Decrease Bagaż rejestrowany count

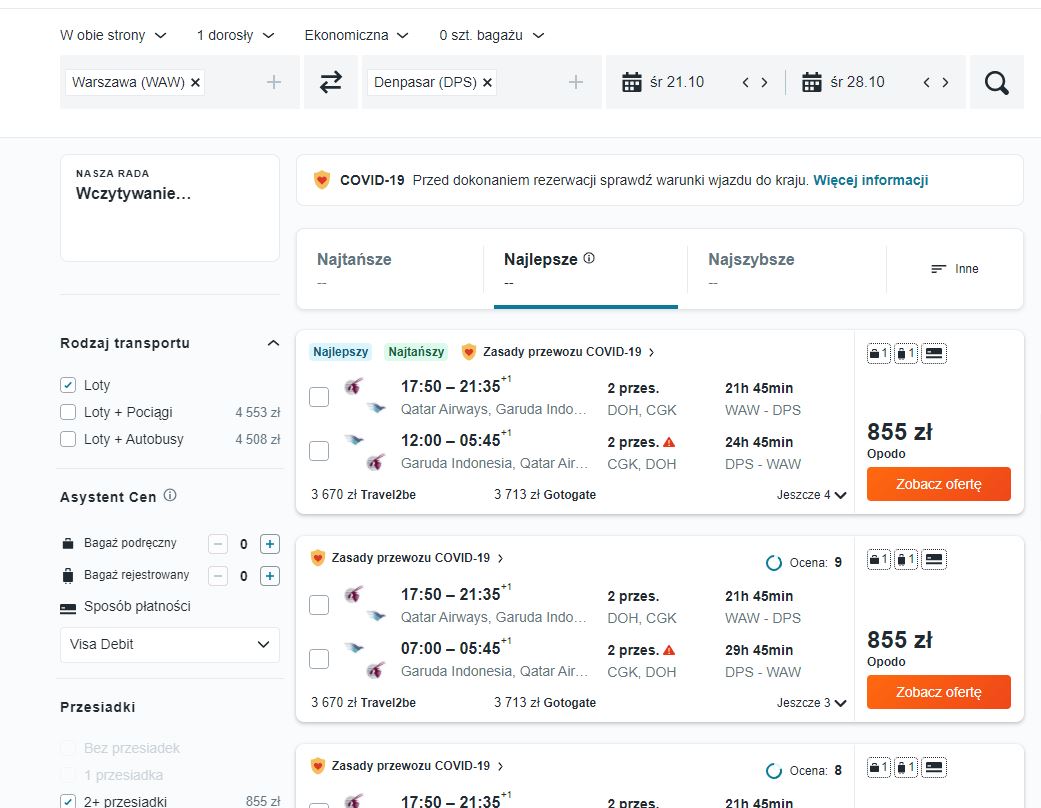[x=218, y=576]
